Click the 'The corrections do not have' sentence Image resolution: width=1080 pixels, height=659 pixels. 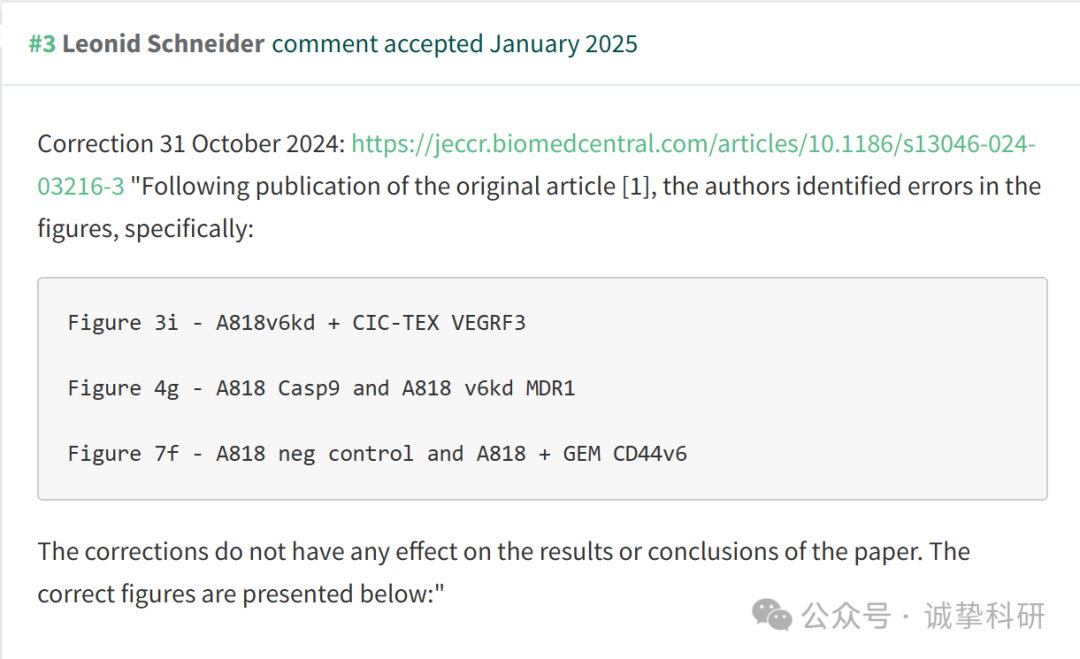tap(503, 552)
